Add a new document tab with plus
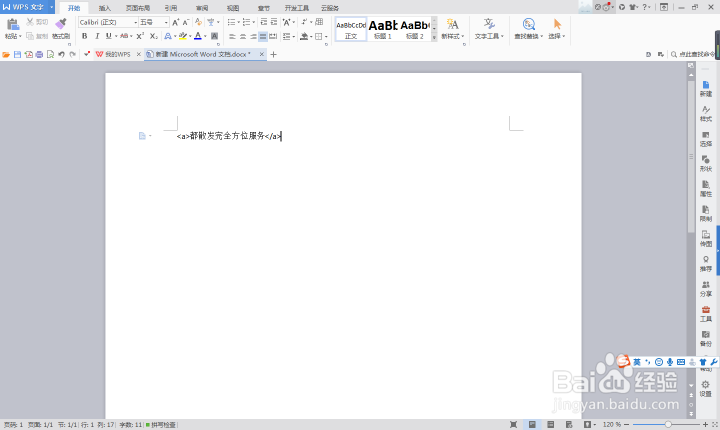This screenshot has width=720, height=430. (x=273, y=54)
